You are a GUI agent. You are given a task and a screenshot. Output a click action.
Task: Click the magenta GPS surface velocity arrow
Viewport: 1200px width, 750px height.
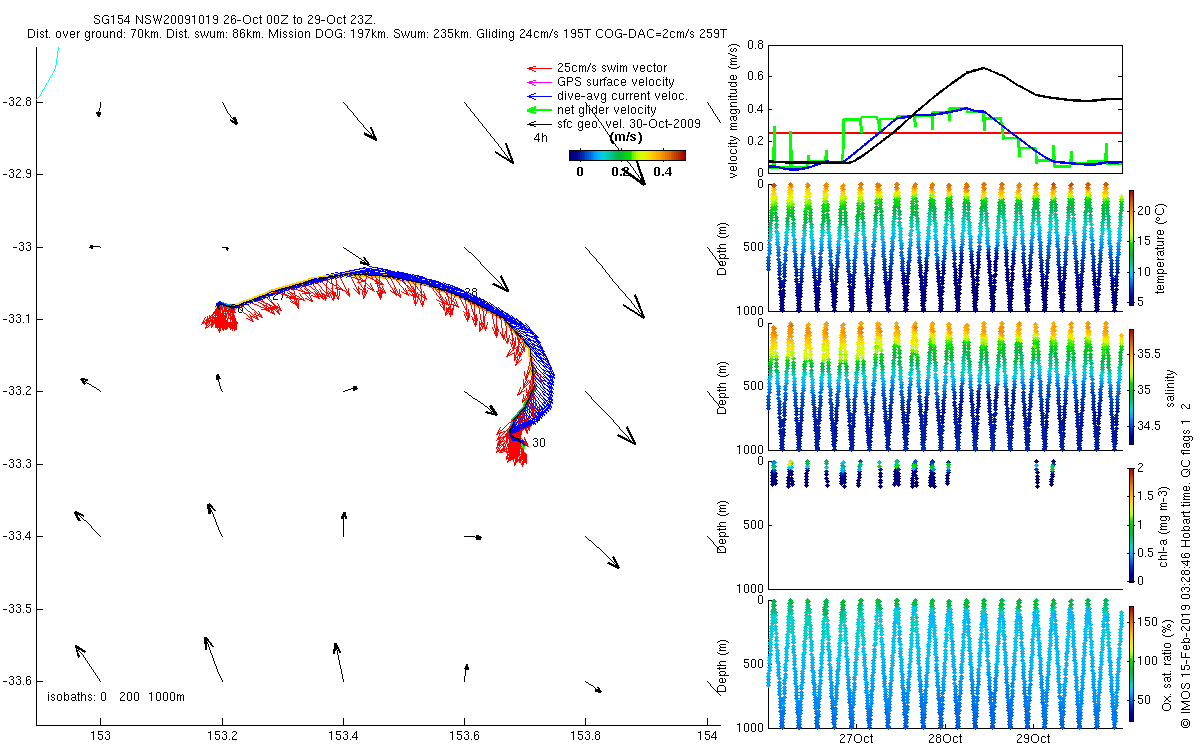coord(538,82)
